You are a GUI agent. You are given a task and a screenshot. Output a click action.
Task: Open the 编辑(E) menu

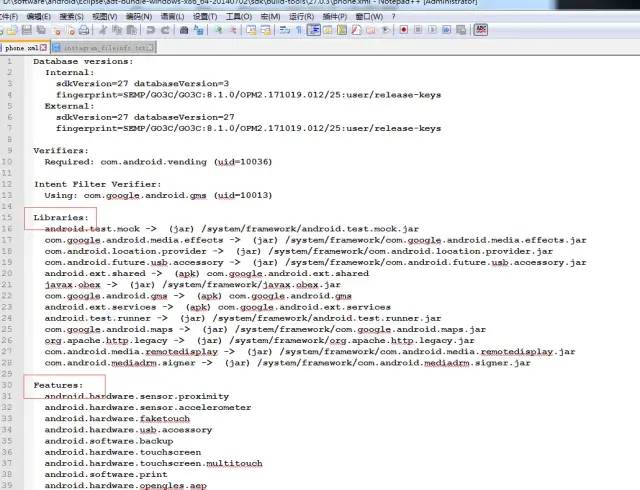point(38,17)
